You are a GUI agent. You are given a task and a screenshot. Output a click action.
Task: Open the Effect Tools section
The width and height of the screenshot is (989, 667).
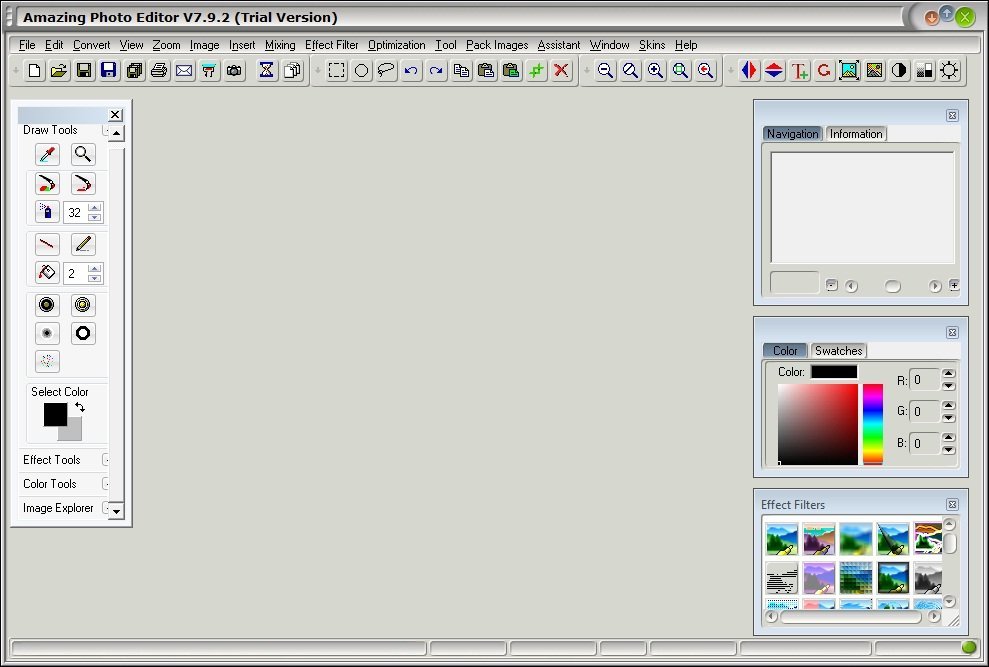point(50,459)
